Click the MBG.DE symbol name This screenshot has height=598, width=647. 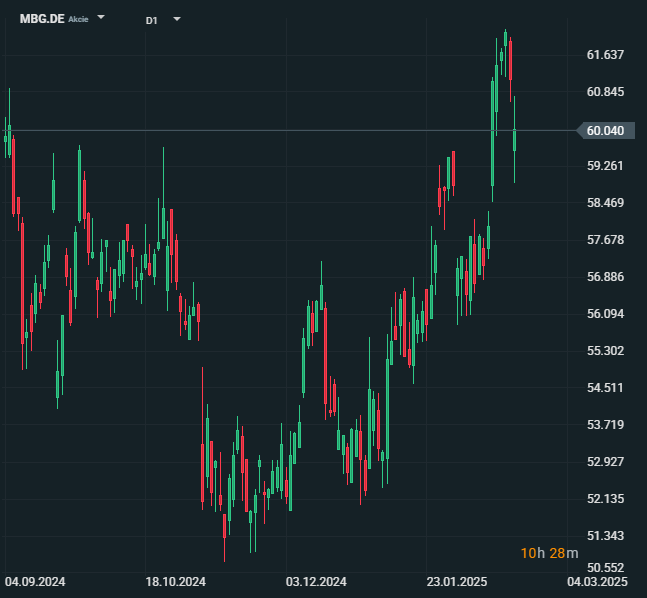[42, 19]
